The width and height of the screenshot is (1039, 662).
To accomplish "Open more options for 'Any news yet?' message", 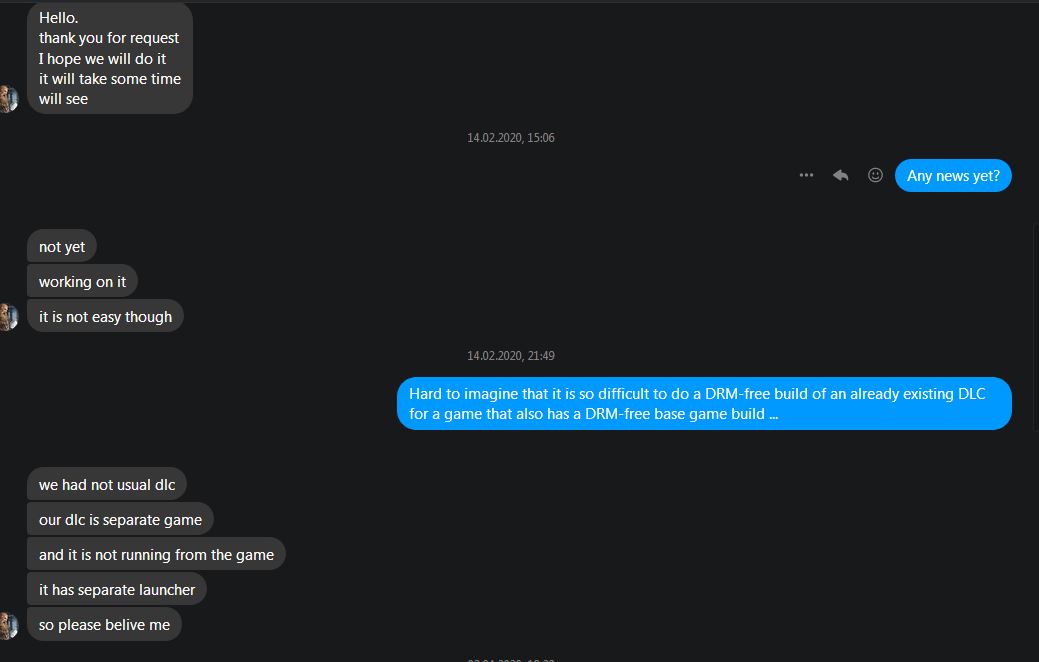I will (x=806, y=176).
